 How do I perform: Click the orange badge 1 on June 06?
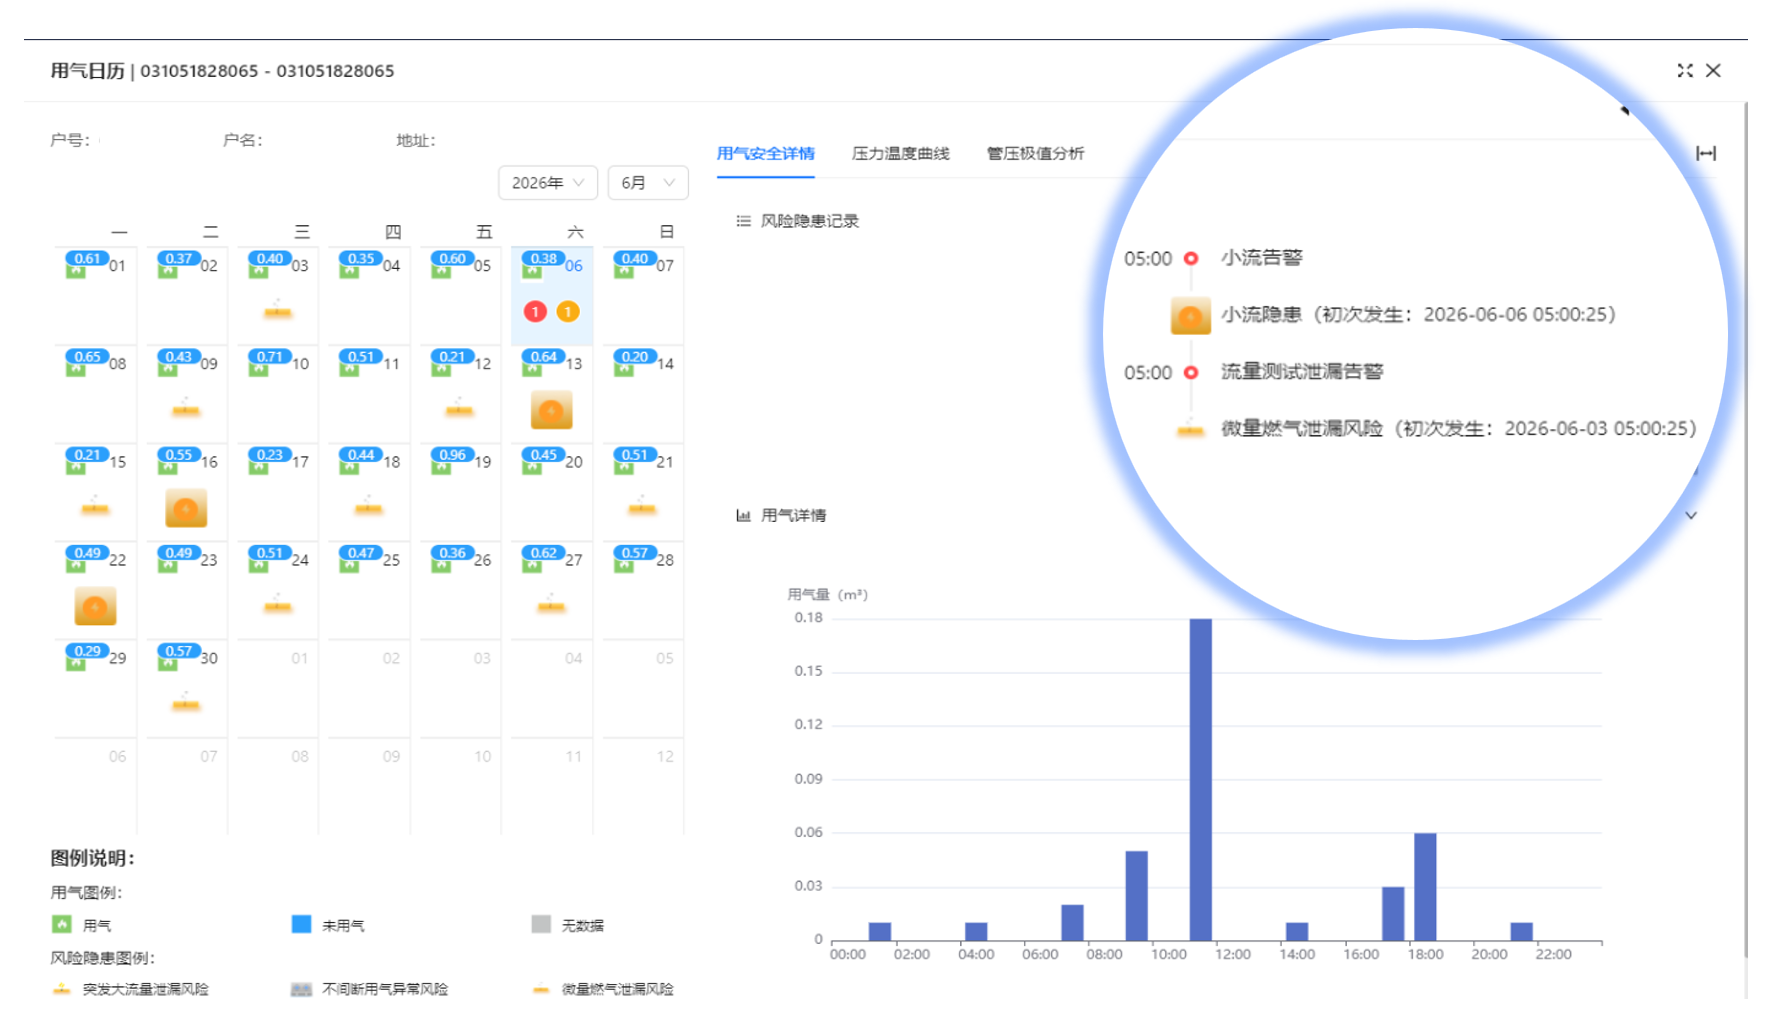568,312
